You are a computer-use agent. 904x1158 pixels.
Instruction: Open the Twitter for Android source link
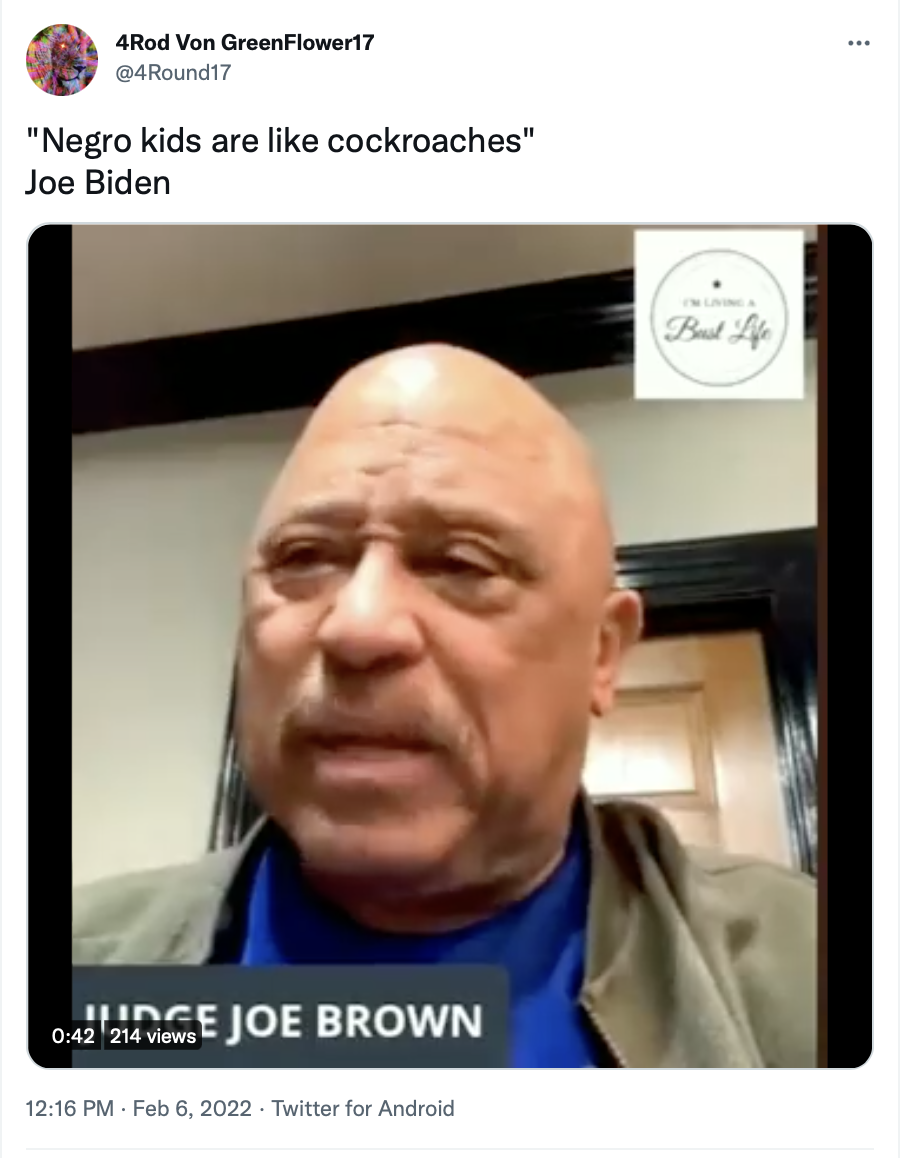[x=363, y=1109]
